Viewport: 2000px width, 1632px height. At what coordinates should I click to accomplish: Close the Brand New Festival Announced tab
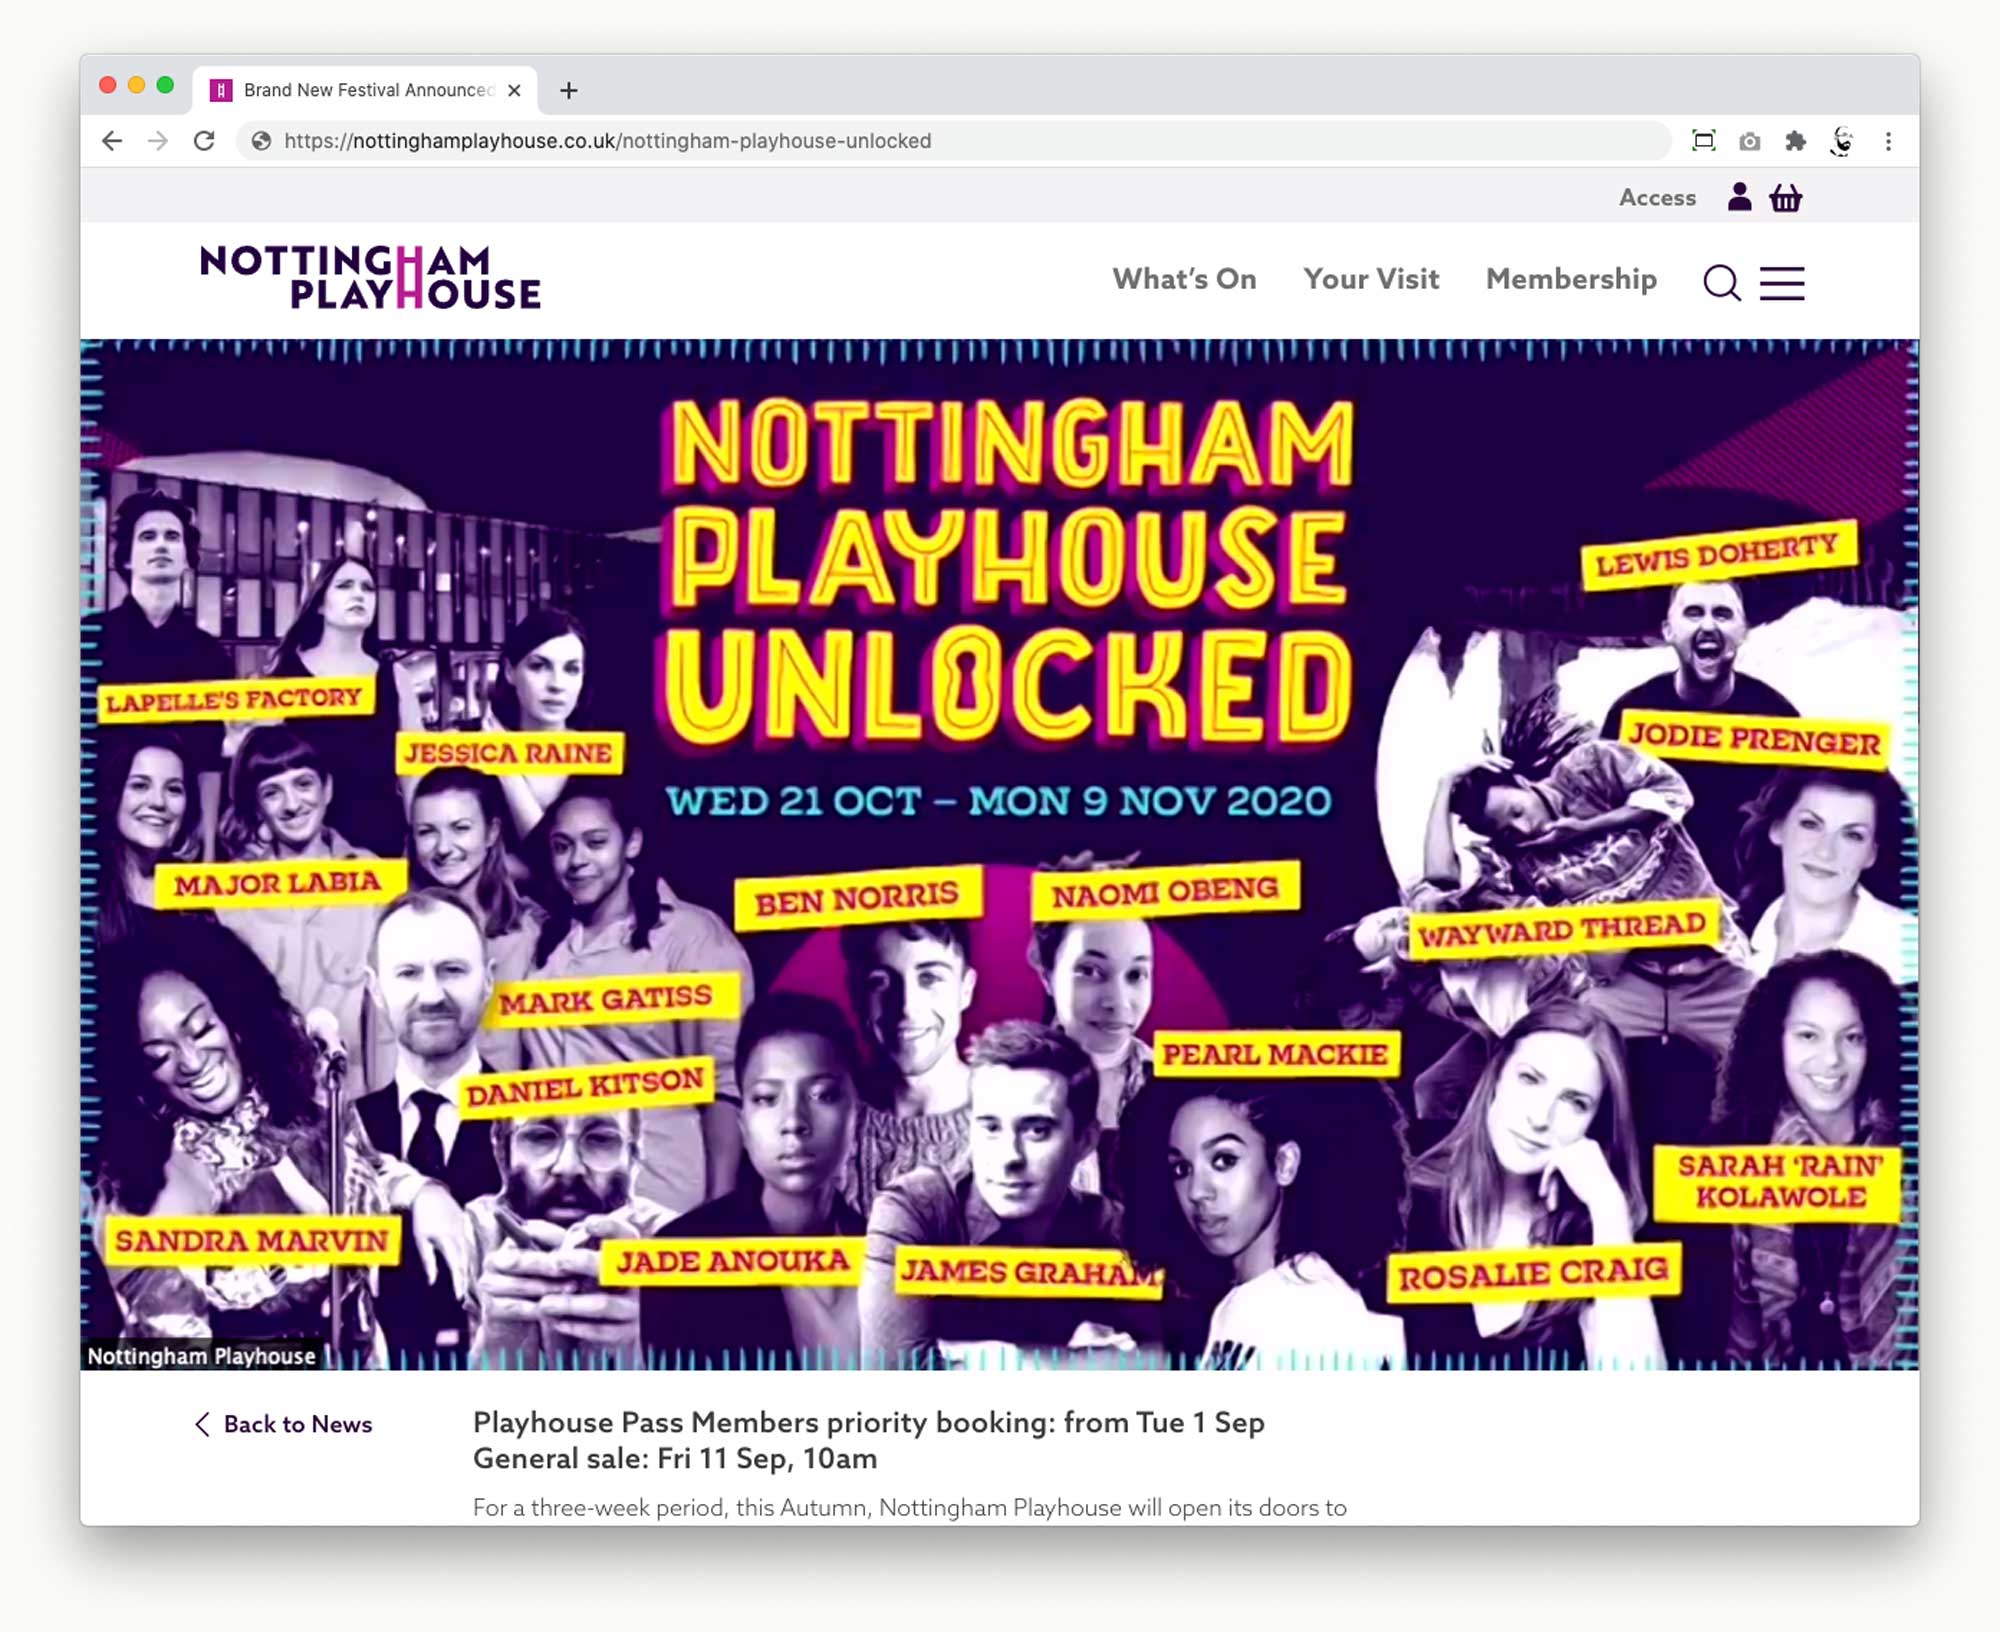click(x=514, y=90)
